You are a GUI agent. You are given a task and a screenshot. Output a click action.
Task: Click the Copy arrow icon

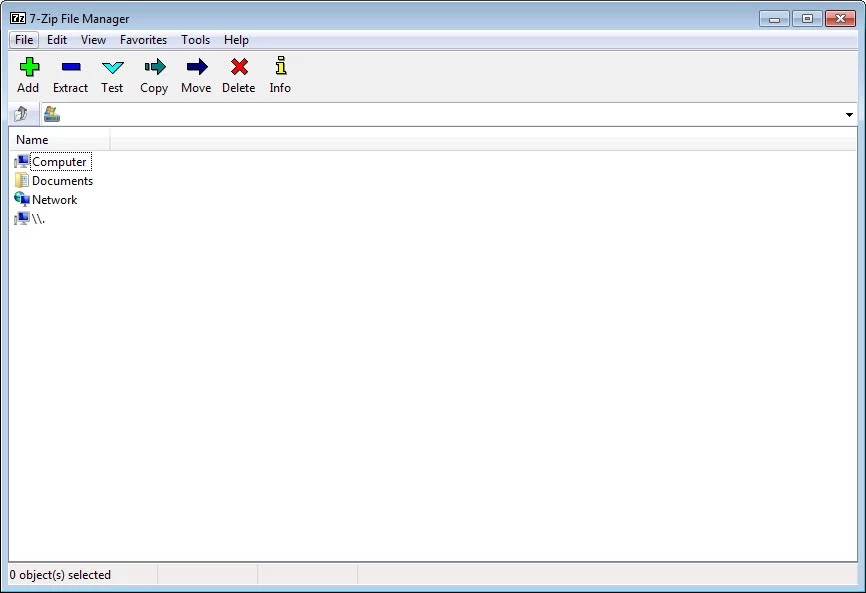154,68
